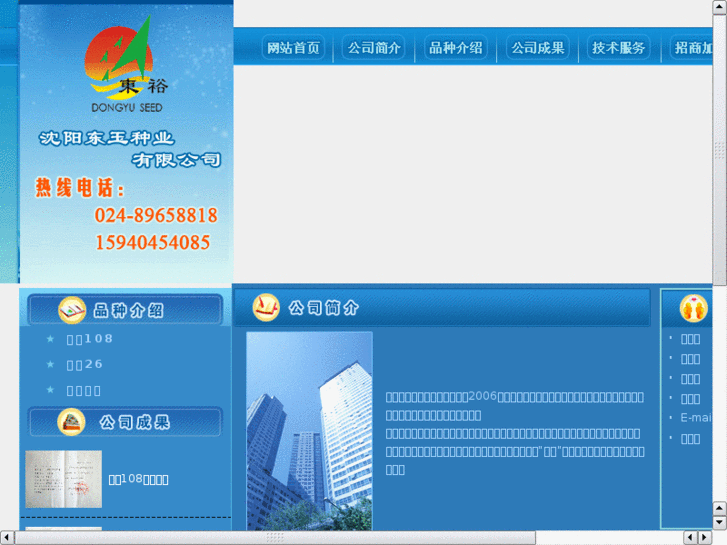
Task: Click the star bullet beside the 108 item
Action: point(51,339)
